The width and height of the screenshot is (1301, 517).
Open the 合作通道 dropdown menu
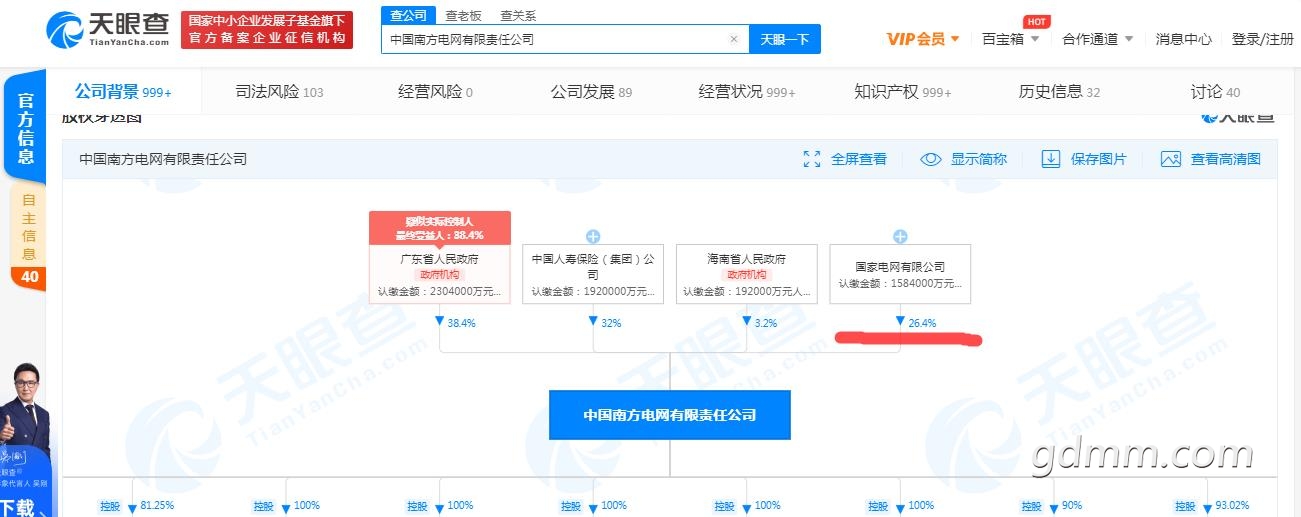1098,39
